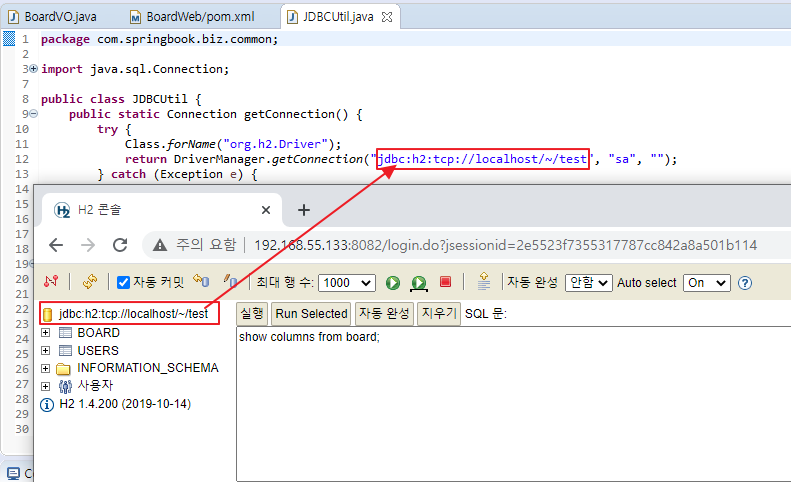791x482 pixels.
Task: Click the BOARD table icon
Action: coord(65,333)
